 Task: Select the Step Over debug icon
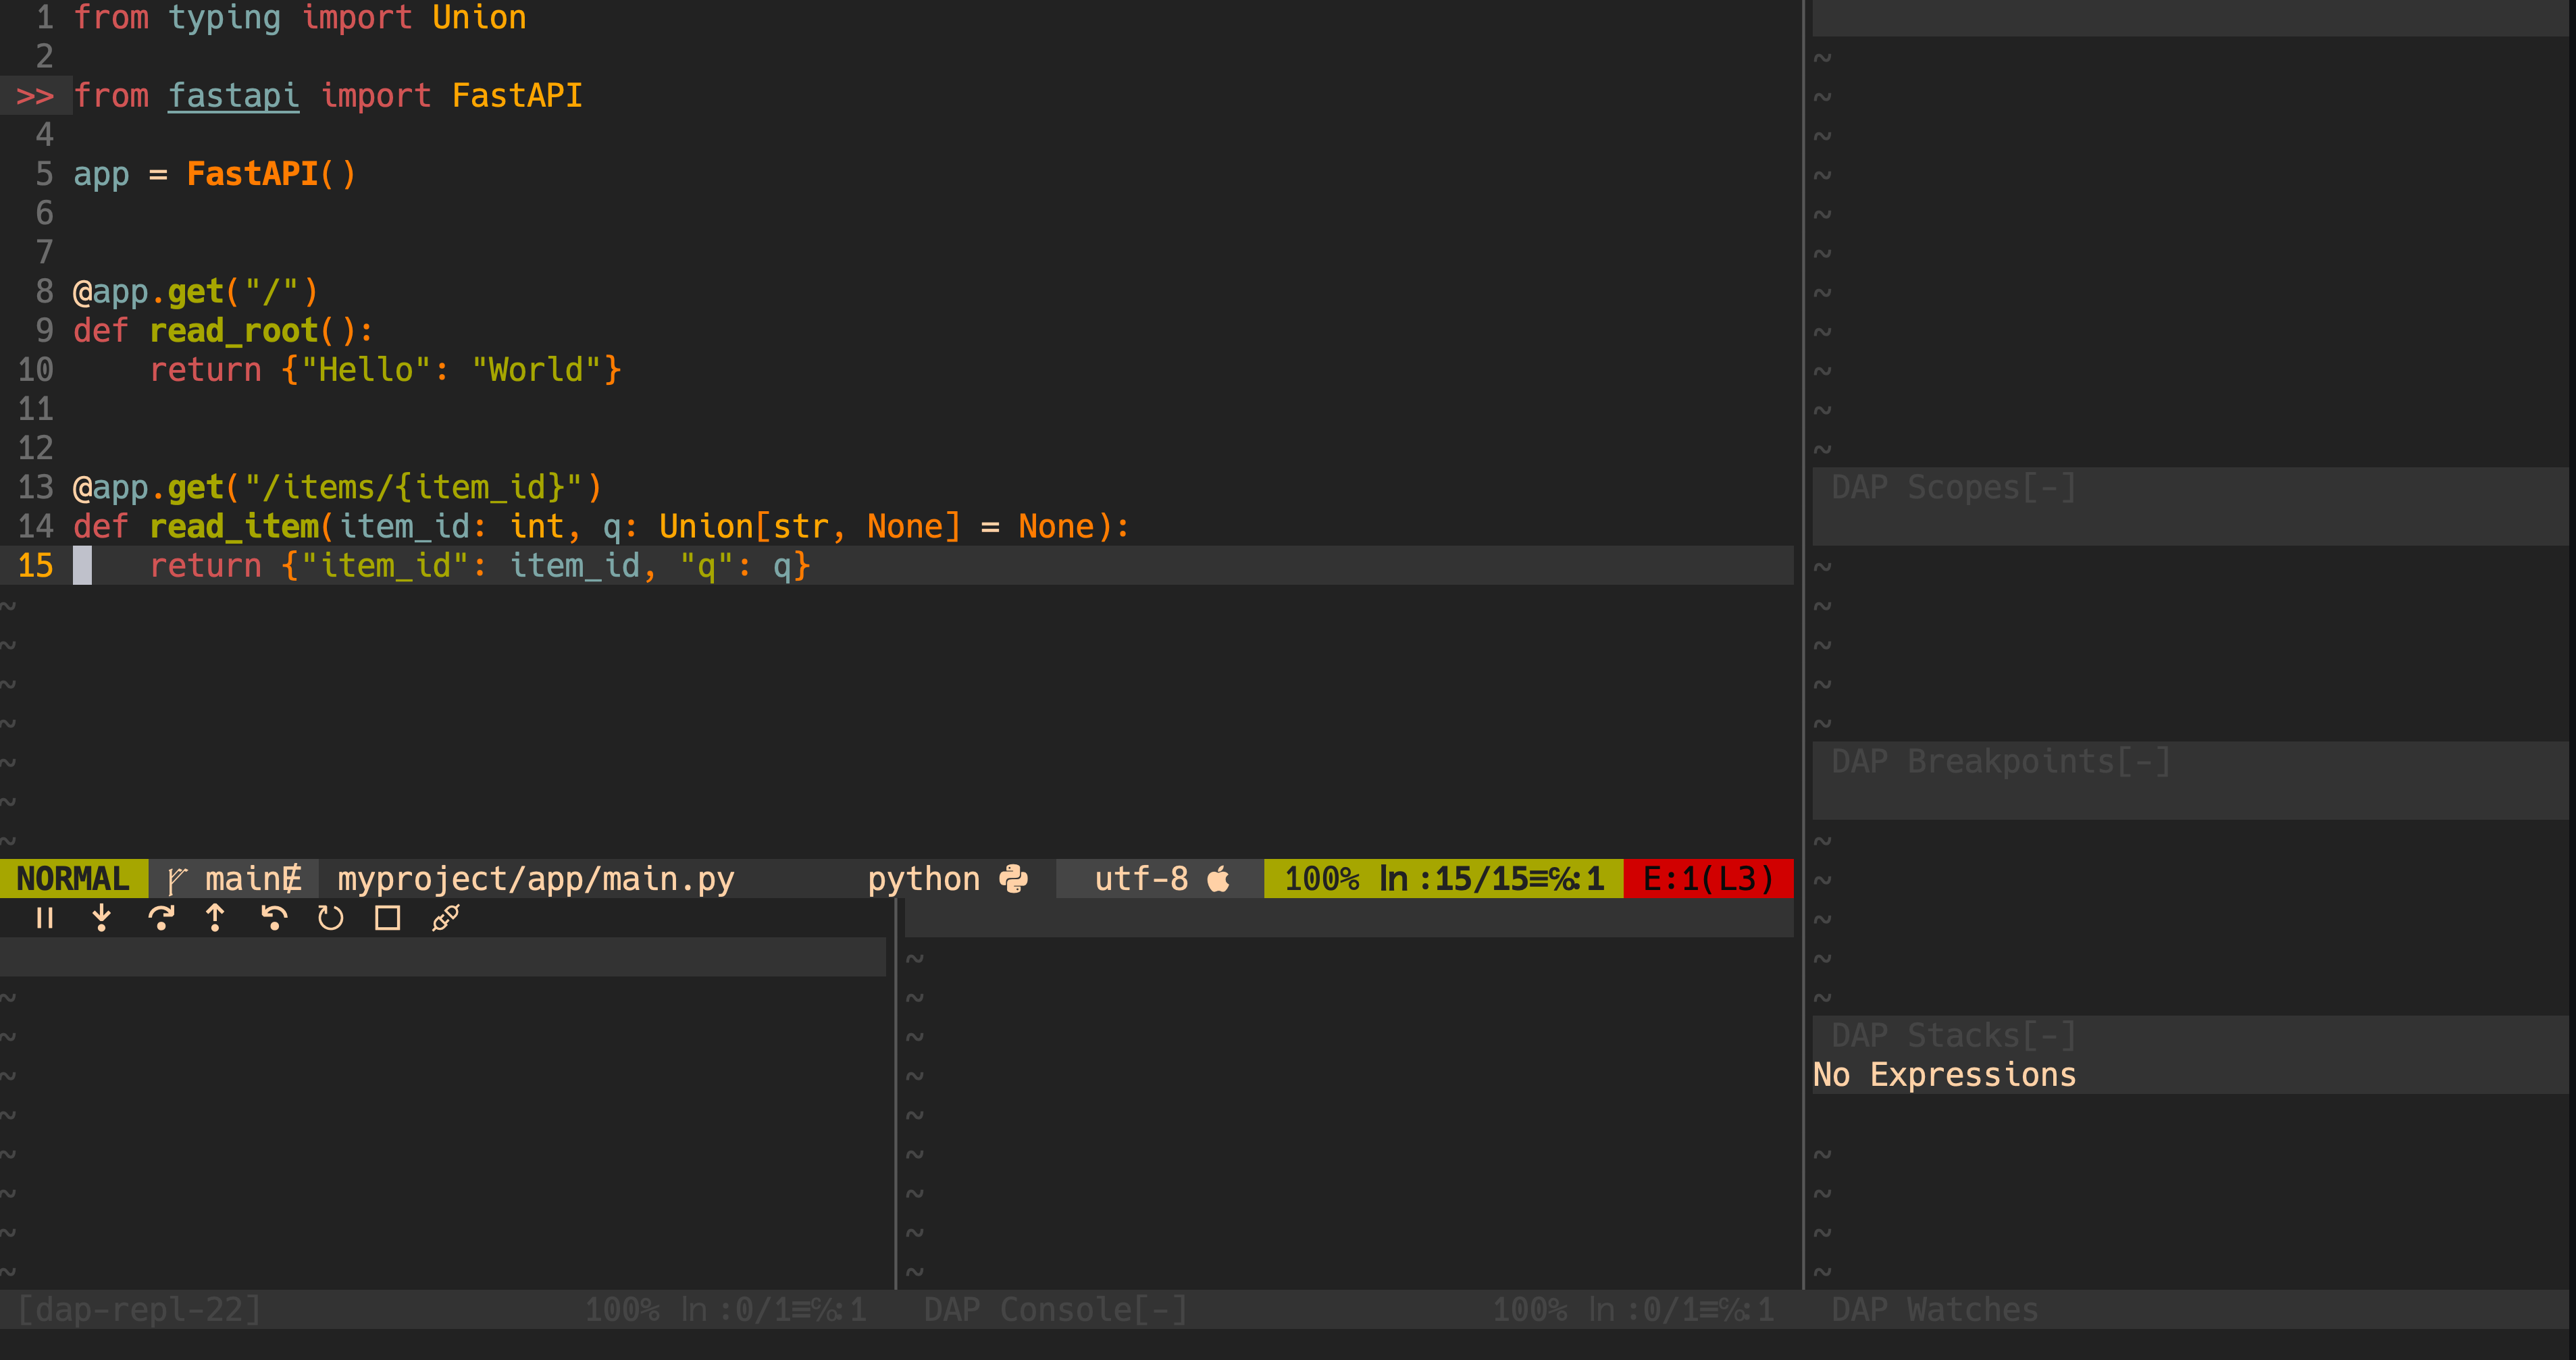pos(162,918)
